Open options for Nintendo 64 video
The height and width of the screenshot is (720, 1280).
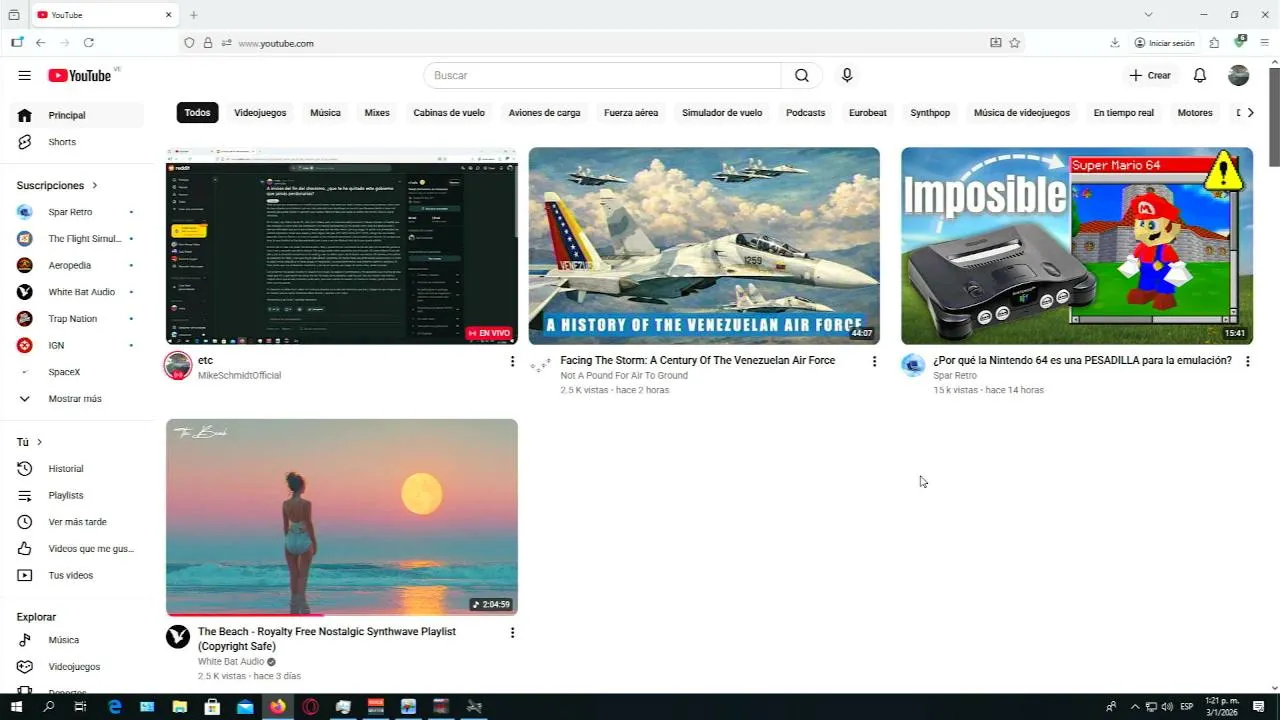click(x=1247, y=361)
